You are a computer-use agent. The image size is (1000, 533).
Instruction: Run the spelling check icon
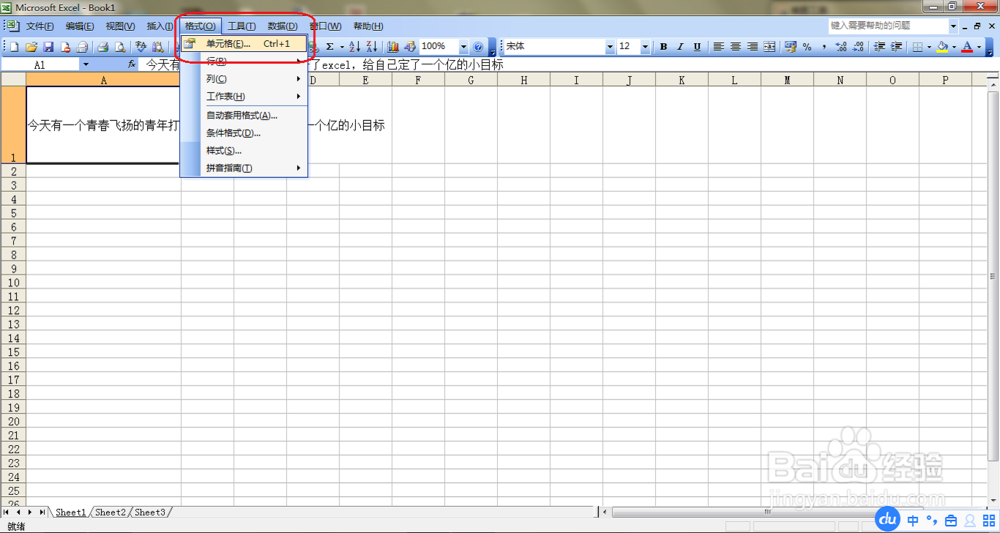point(141,47)
